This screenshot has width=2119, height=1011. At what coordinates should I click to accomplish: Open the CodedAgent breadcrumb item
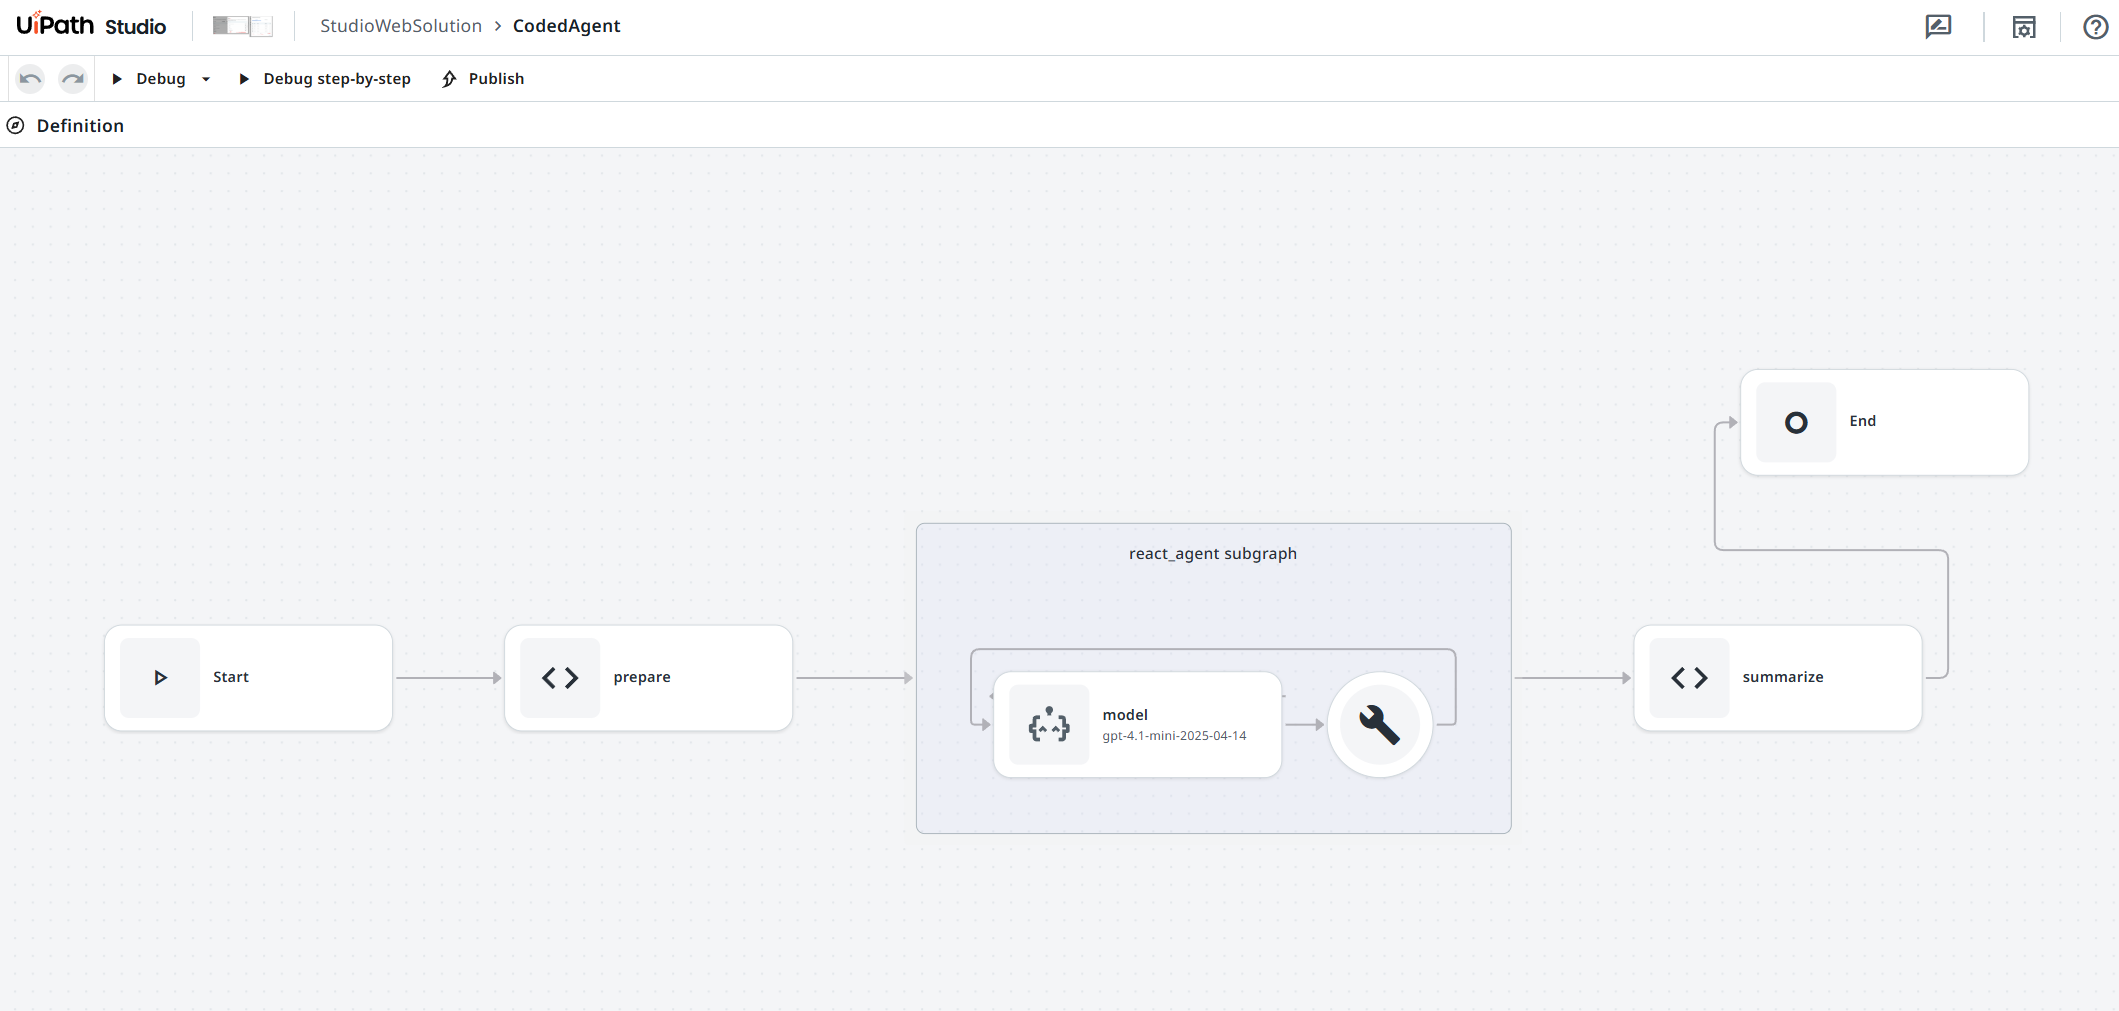point(566,26)
